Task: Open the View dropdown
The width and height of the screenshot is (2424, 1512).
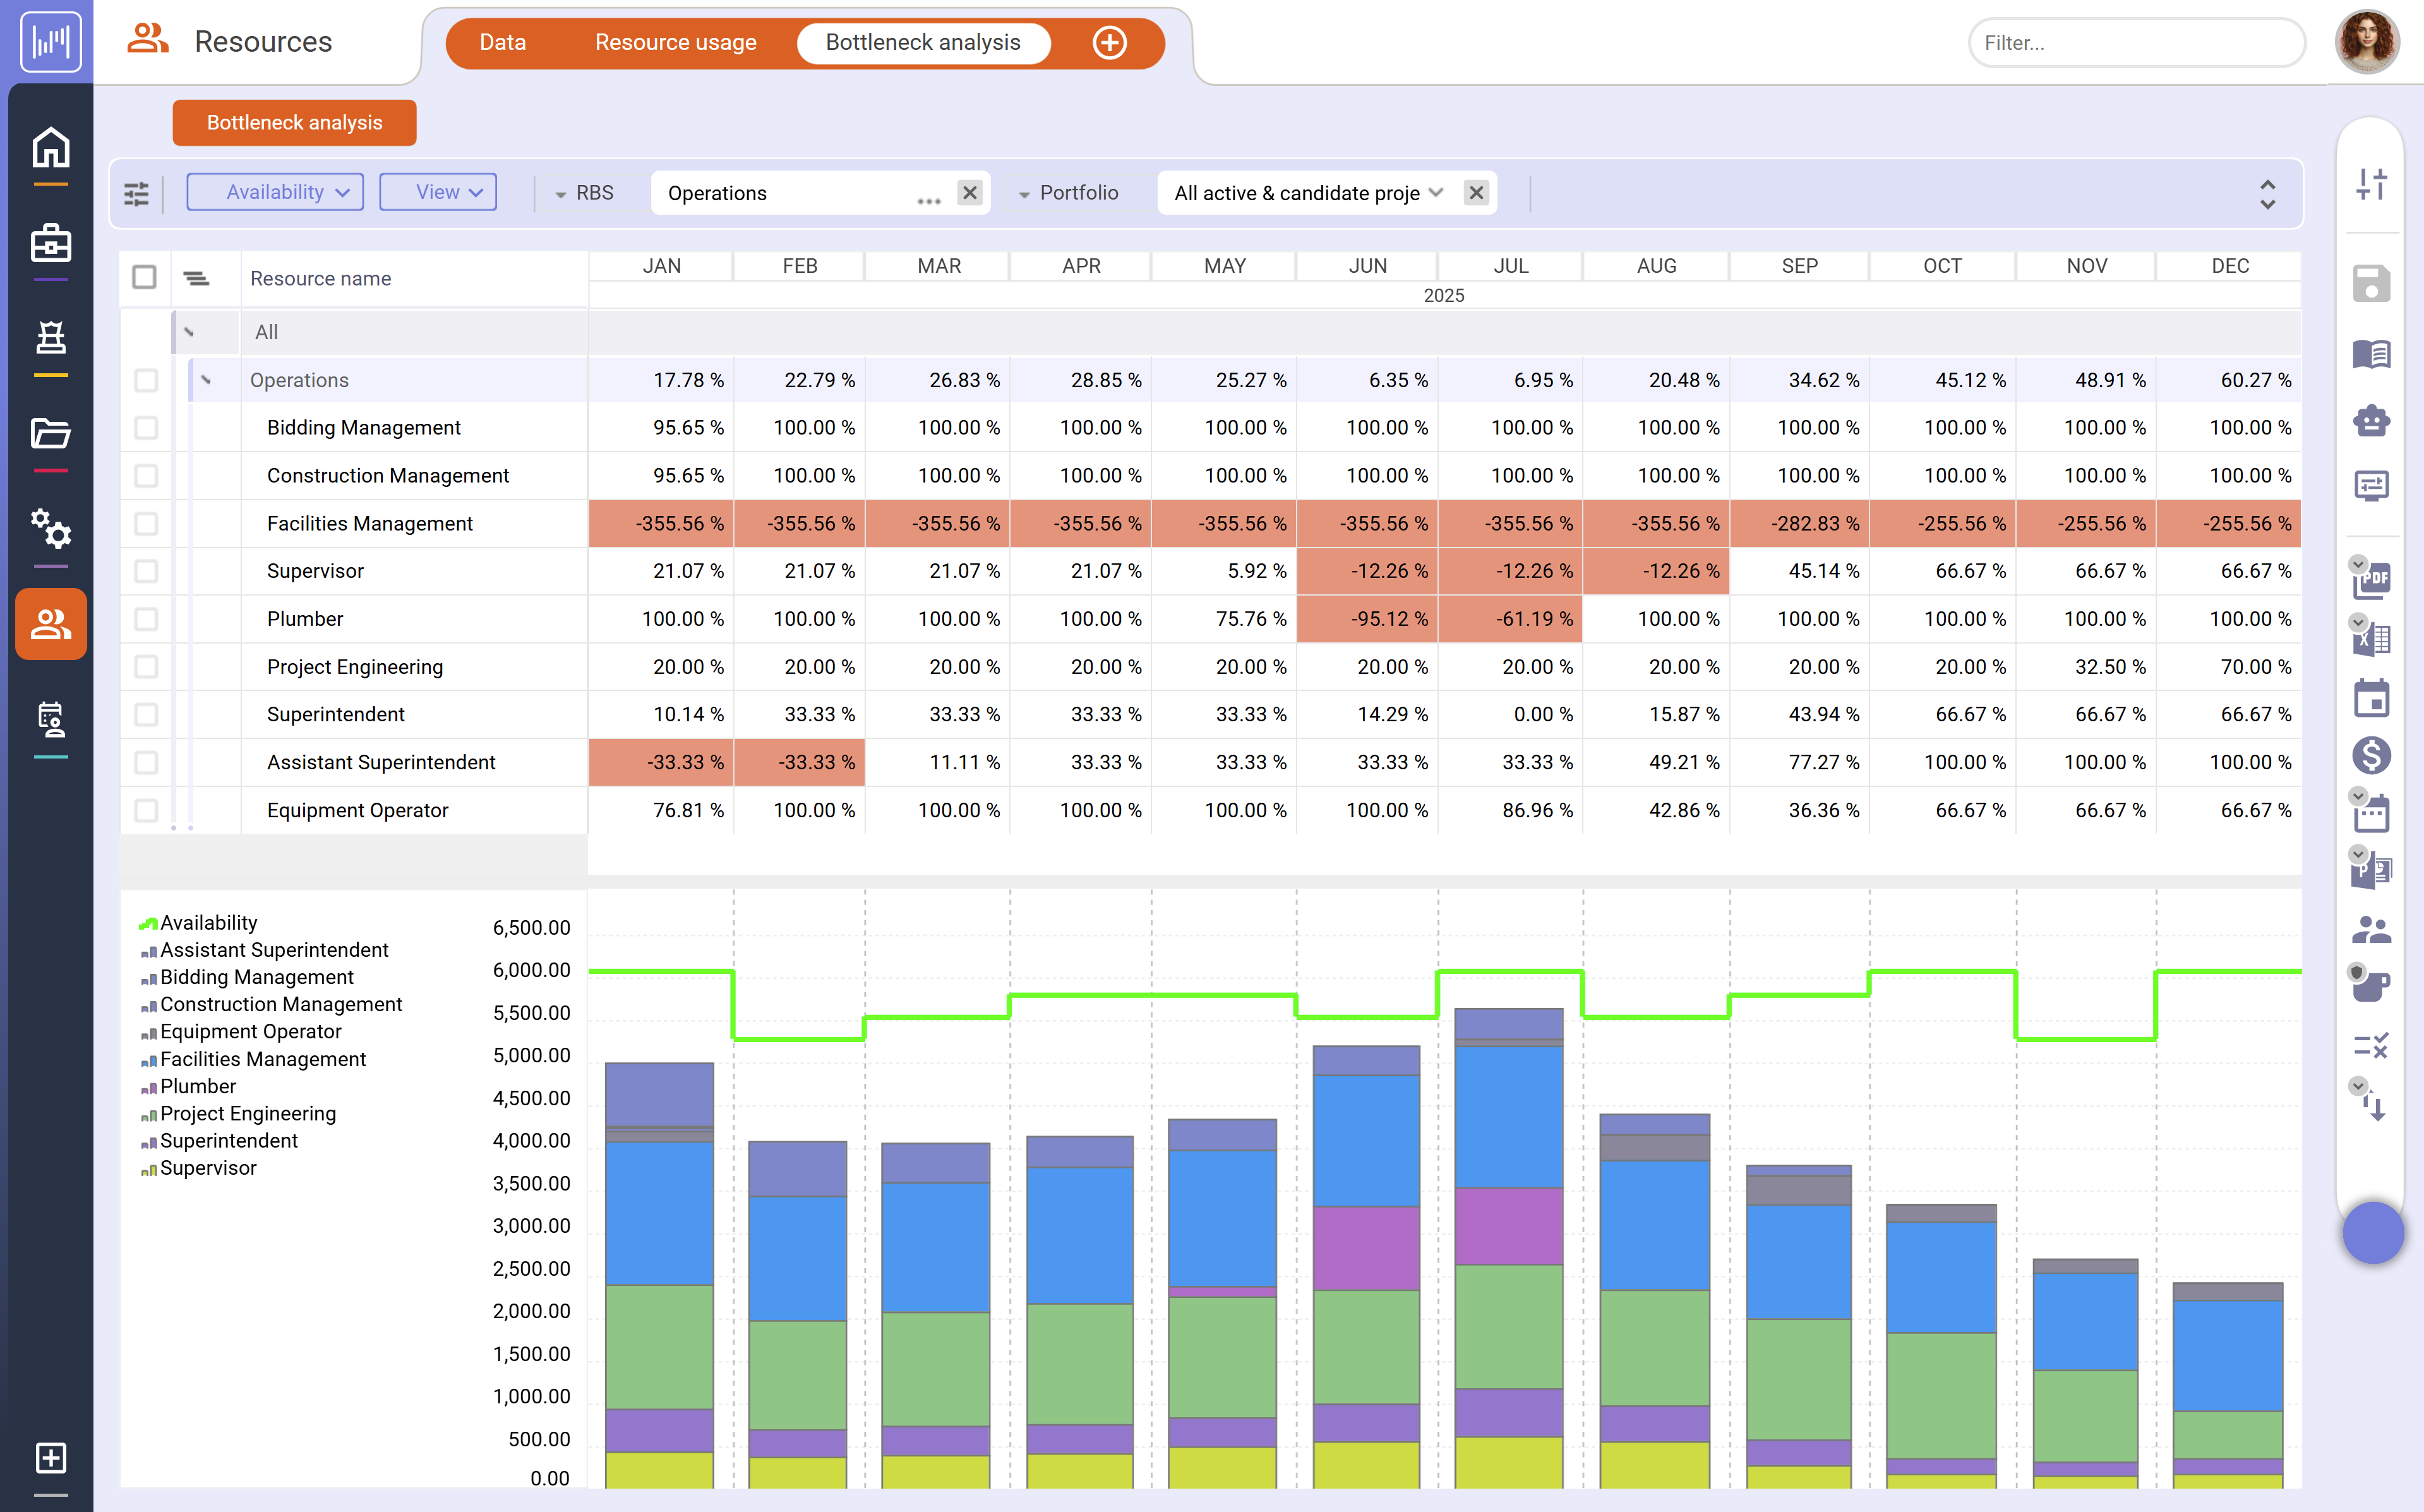Action: [437, 192]
